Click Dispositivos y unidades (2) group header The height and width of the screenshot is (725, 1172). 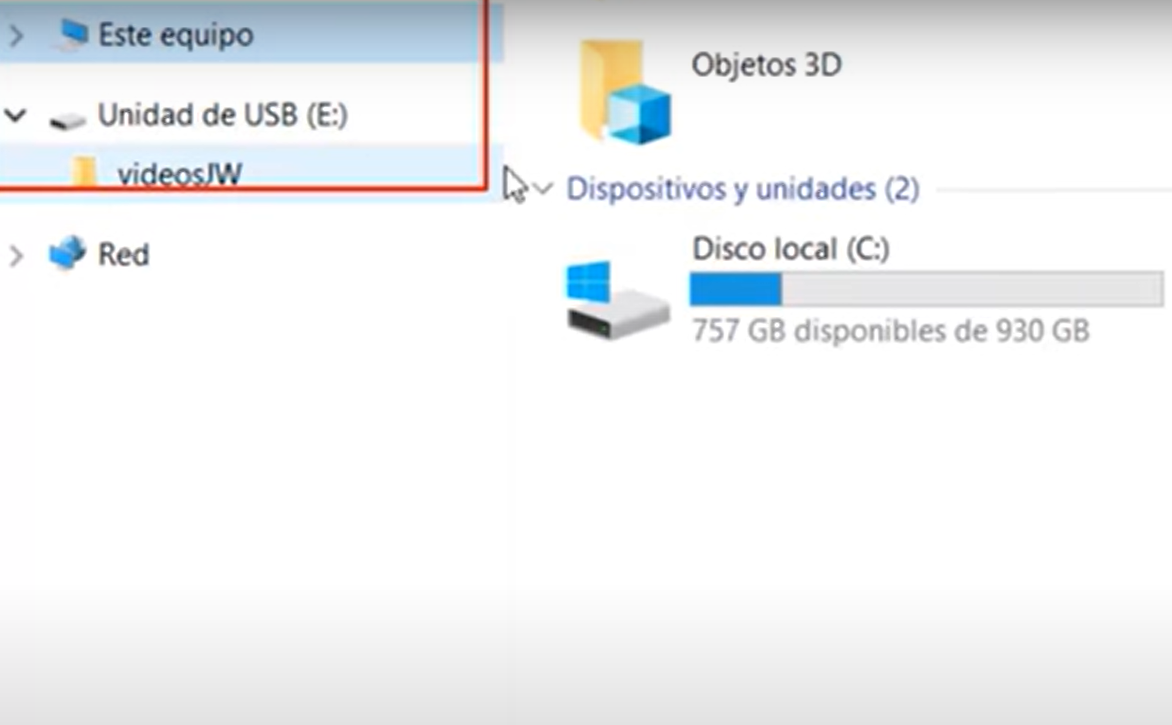[743, 188]
